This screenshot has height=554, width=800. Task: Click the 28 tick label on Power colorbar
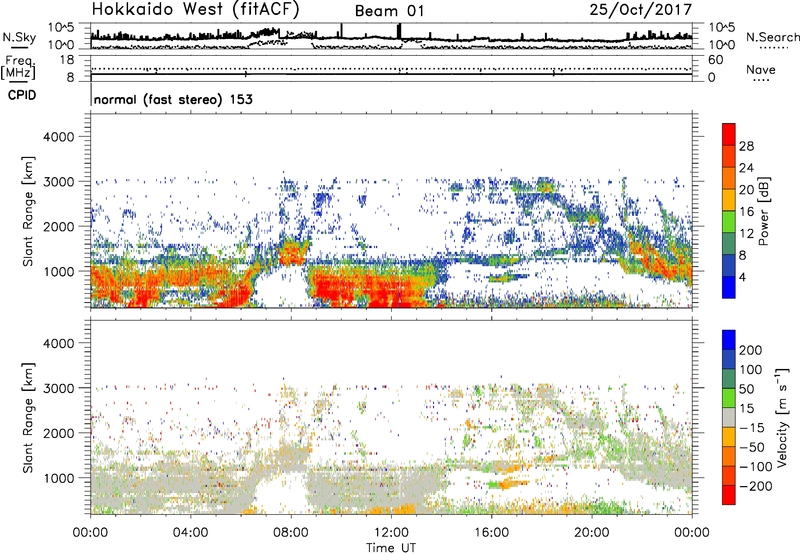click(x=746, y=146)
